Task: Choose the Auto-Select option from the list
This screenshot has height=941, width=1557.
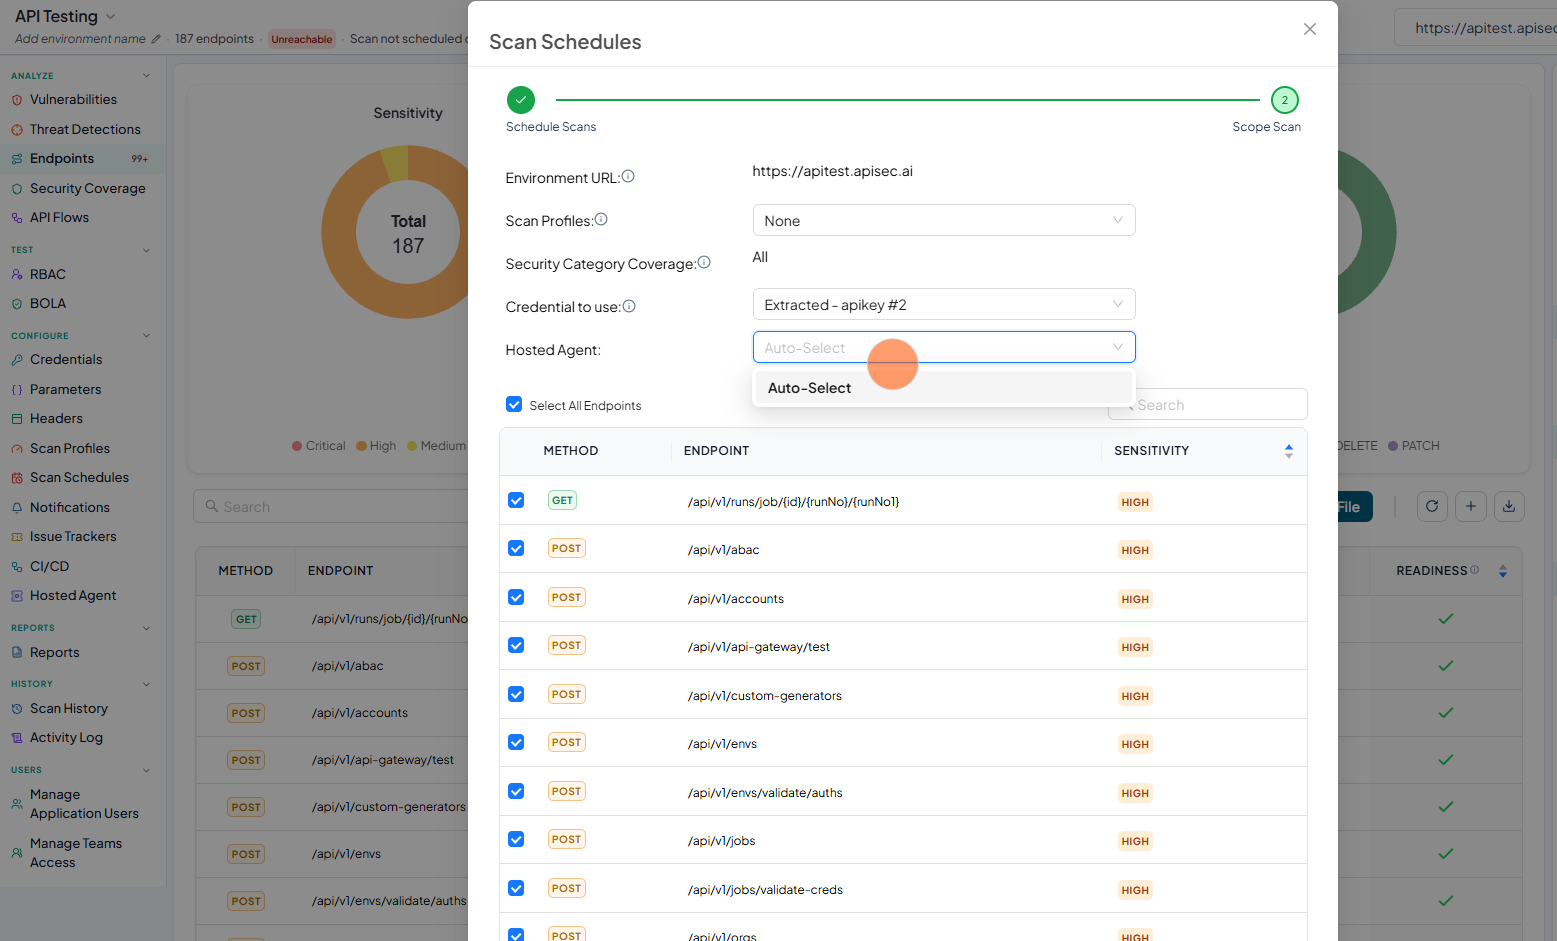Action: (943, 388)
